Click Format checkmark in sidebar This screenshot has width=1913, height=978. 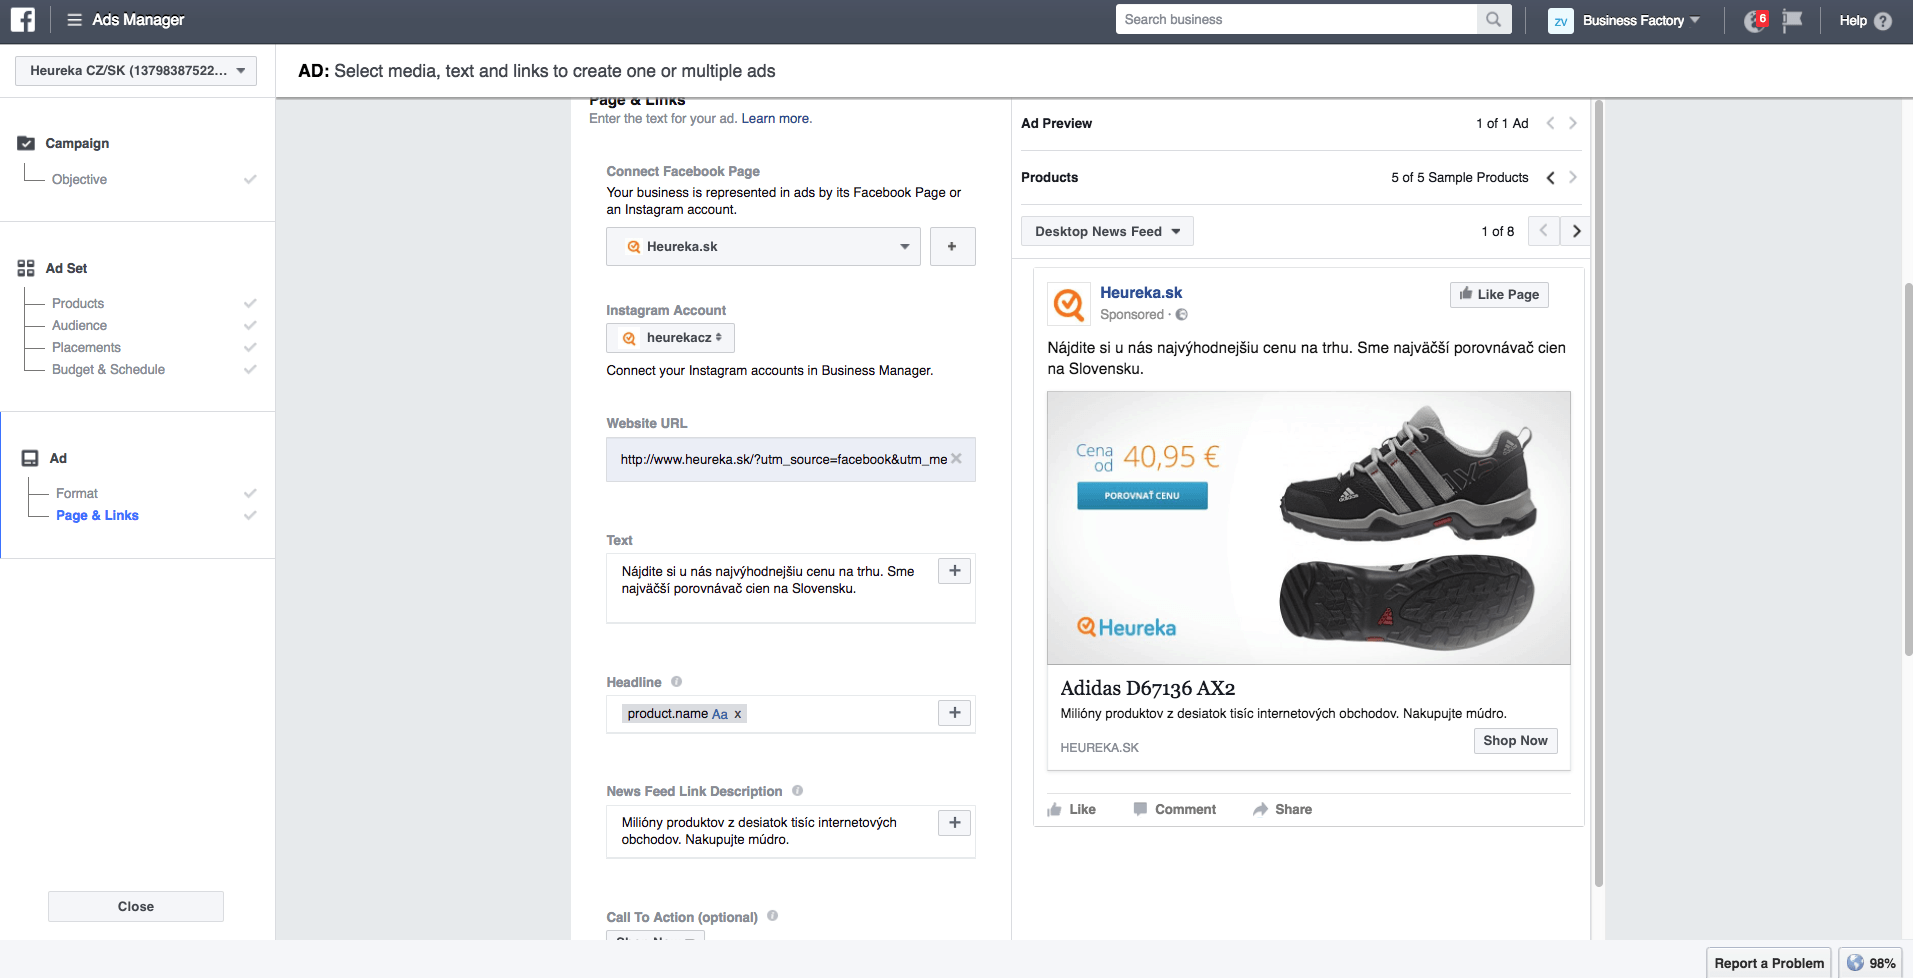pos(250,493)
